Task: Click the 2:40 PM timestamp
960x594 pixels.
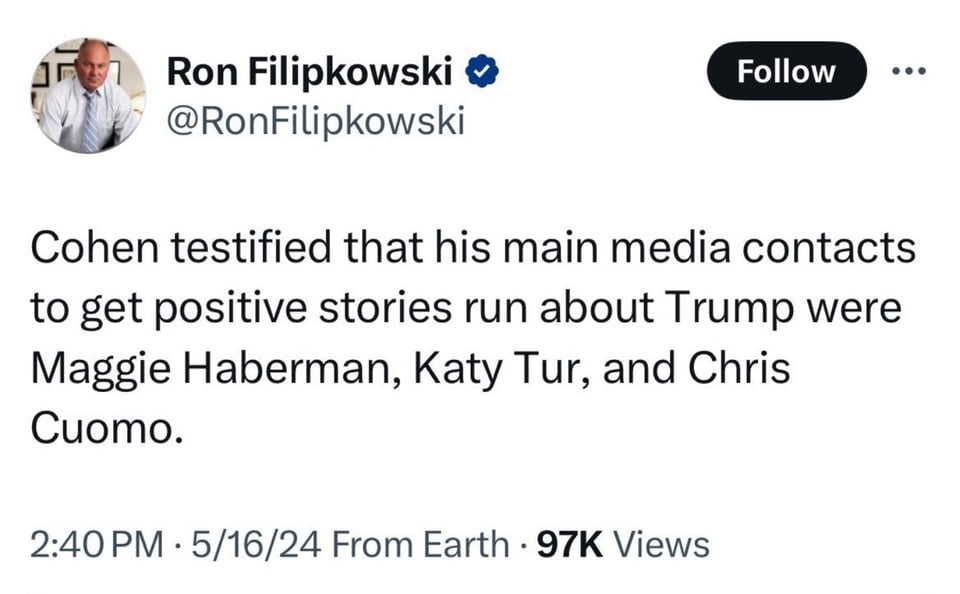Action: pyautogui.click(x=97, y=545)
